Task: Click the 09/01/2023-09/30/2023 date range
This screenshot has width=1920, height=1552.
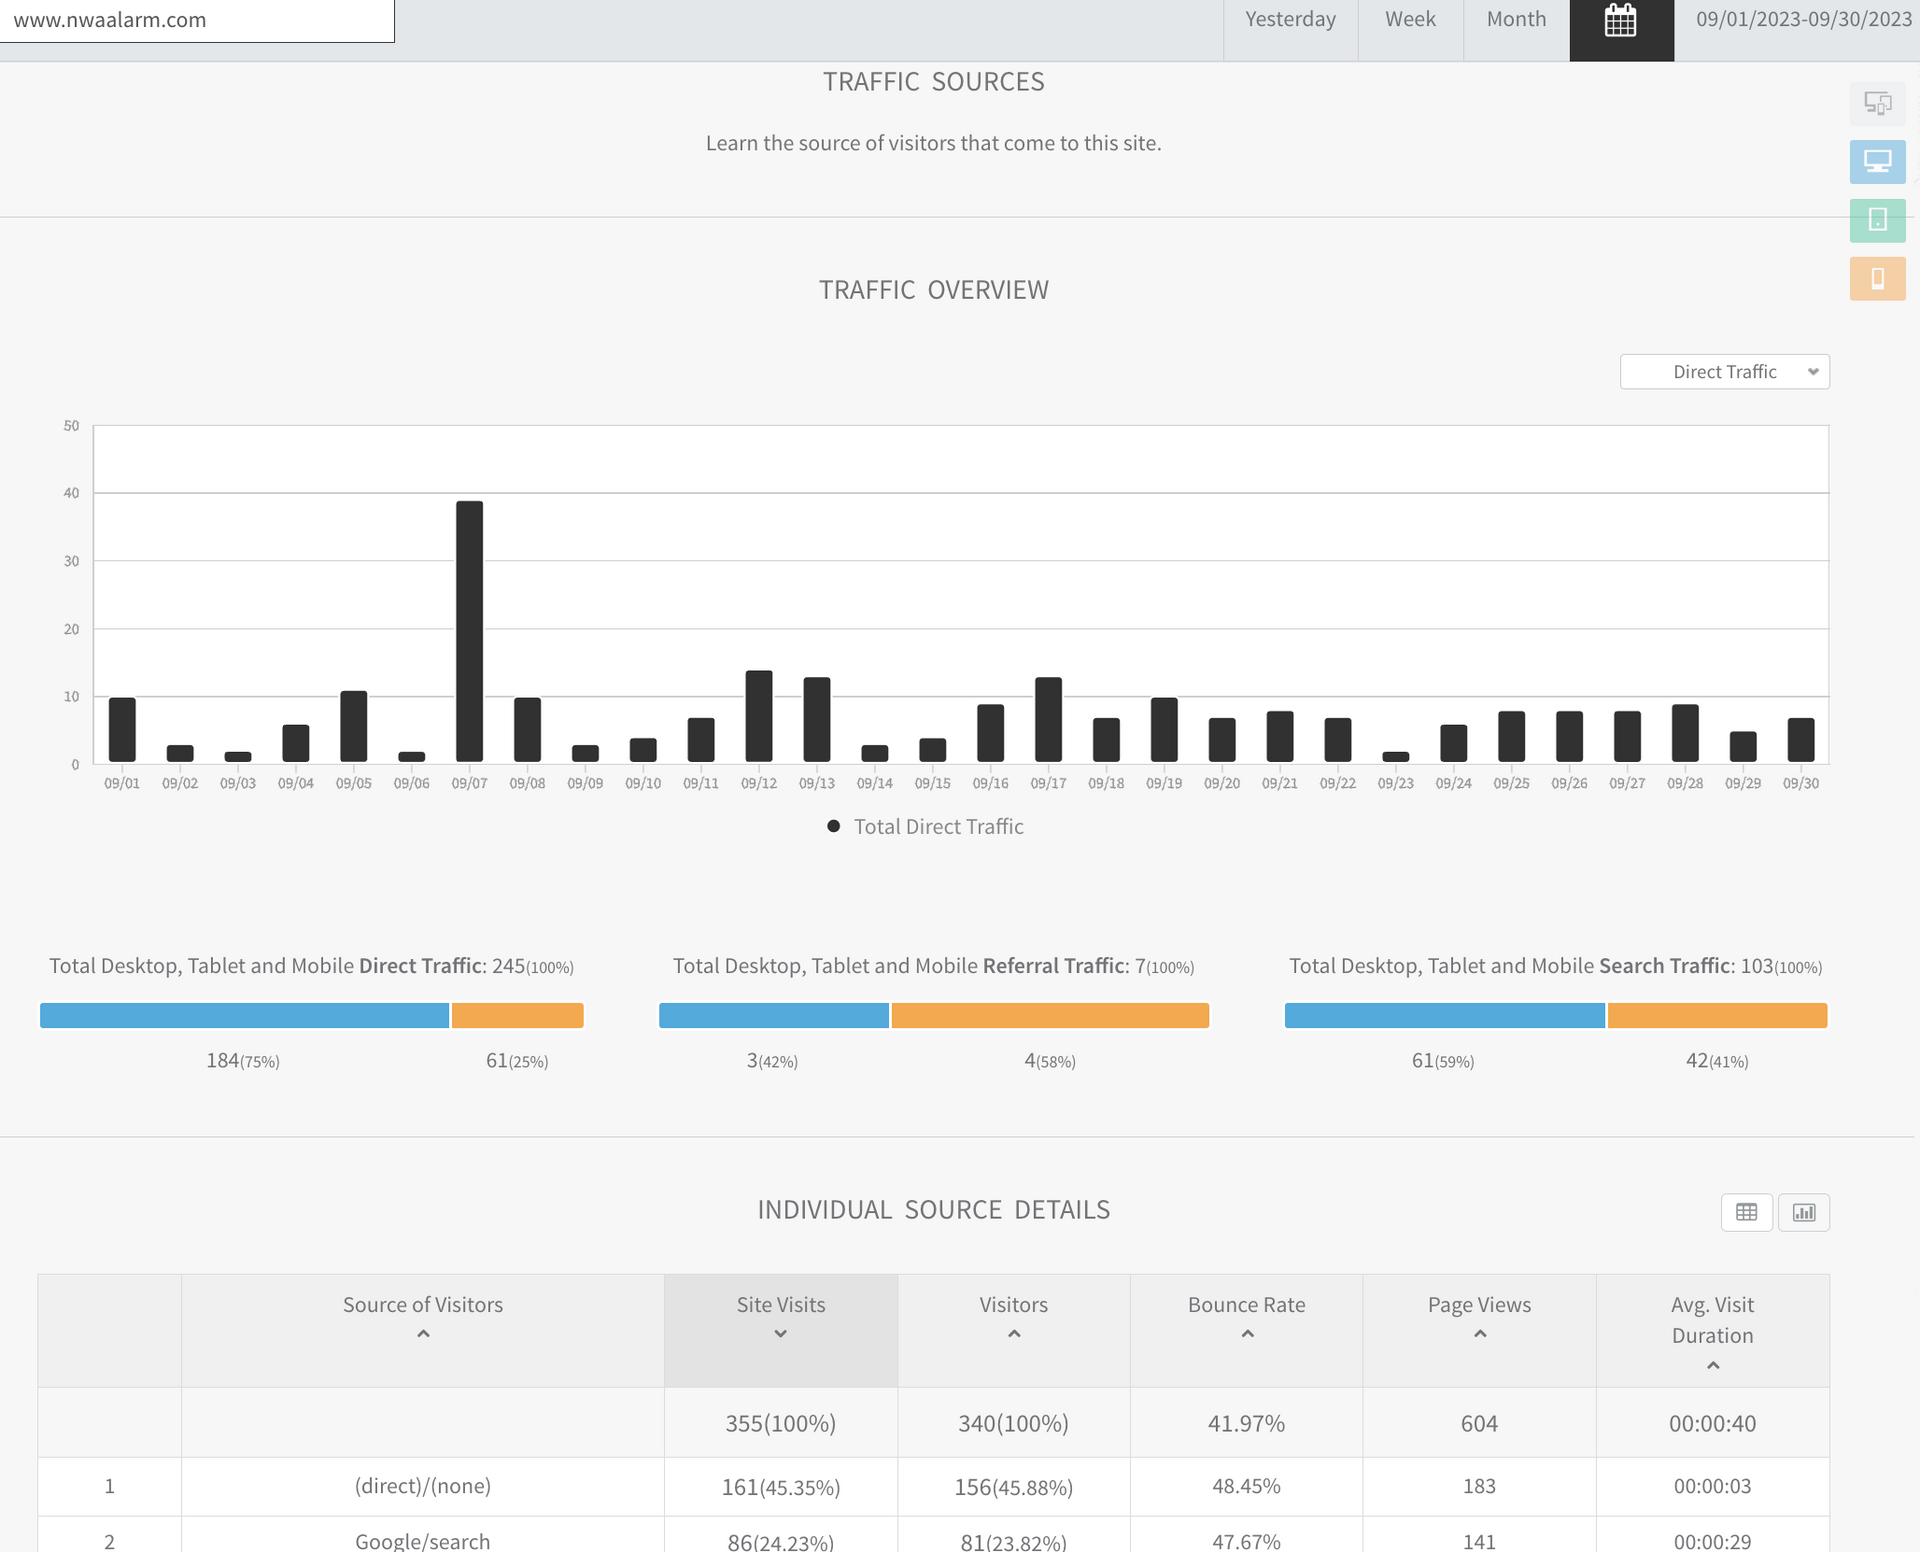Action: (x=1803, y=20)
